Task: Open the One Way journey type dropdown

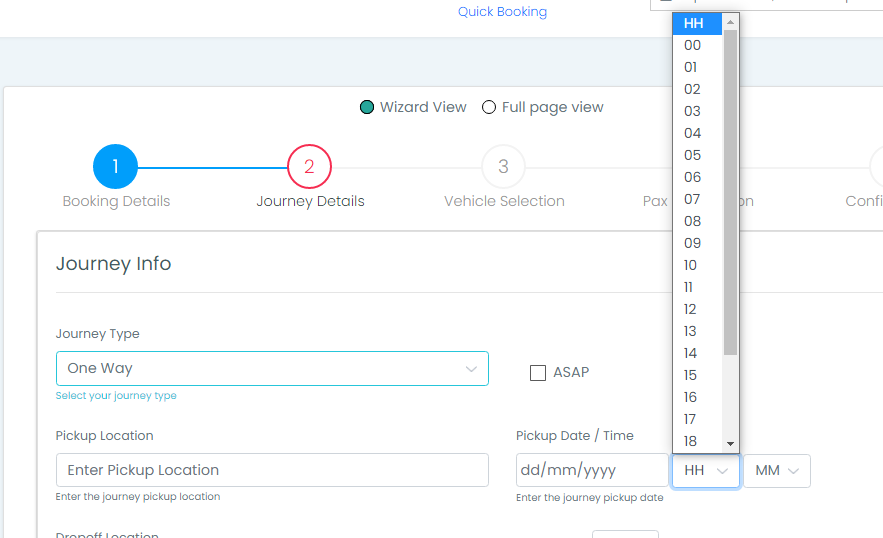Action: click(272, 368)
